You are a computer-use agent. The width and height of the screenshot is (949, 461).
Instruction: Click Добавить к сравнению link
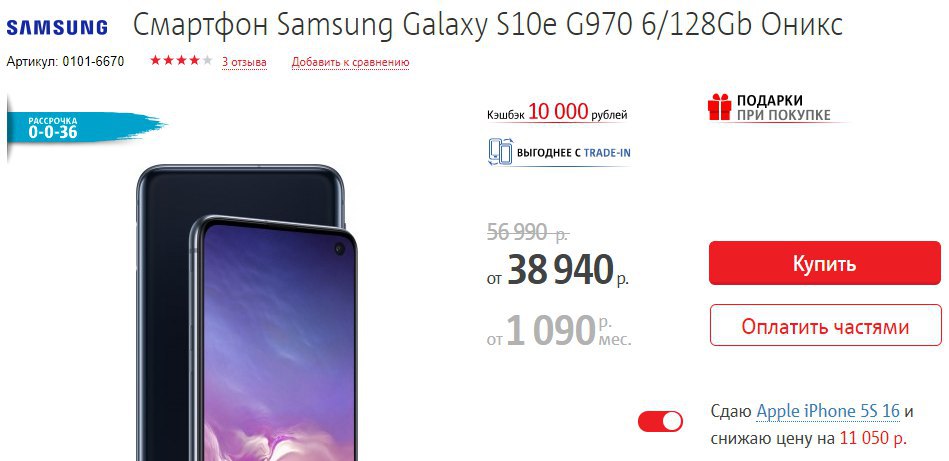(x=350, y=62)
